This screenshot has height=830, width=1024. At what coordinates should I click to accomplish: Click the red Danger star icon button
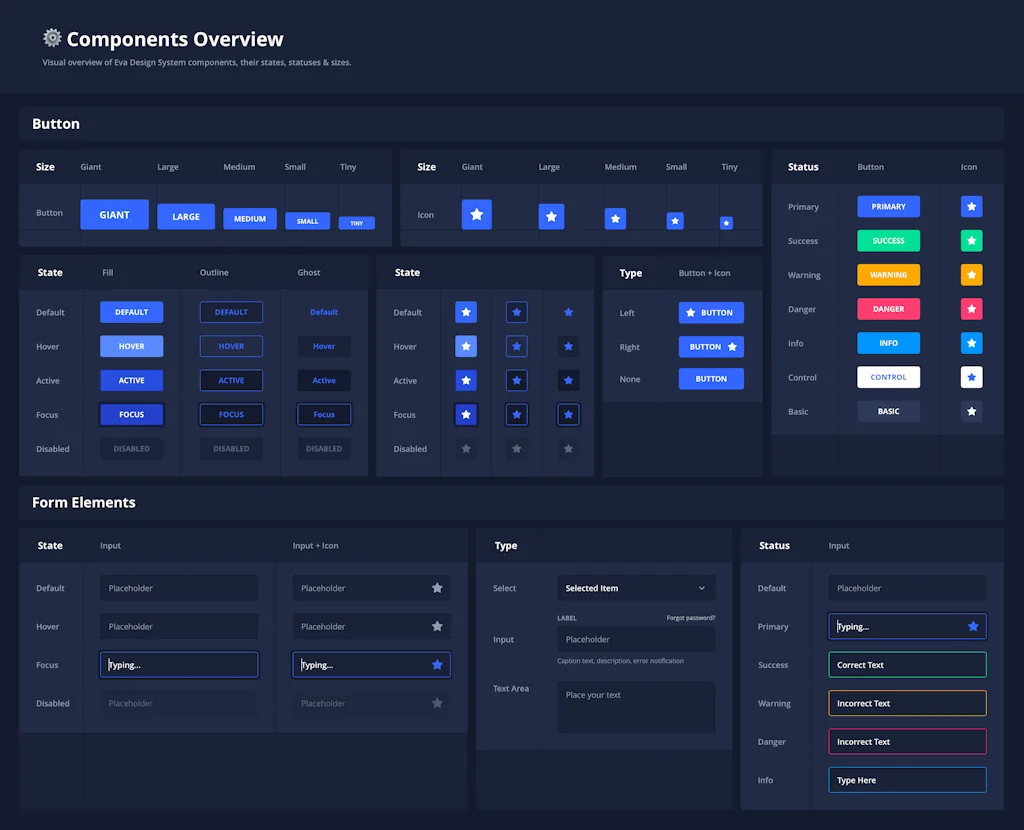click(x=971, y=309)
